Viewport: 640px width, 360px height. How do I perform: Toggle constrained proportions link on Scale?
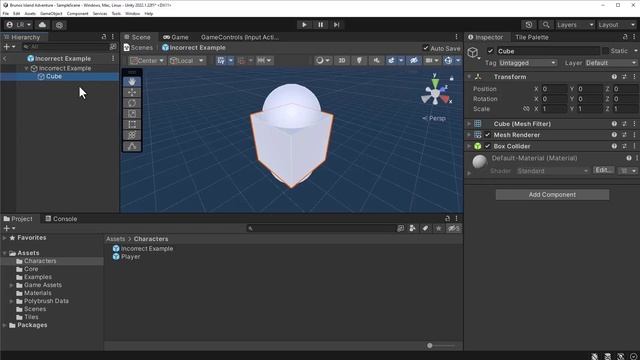[526, 109]
